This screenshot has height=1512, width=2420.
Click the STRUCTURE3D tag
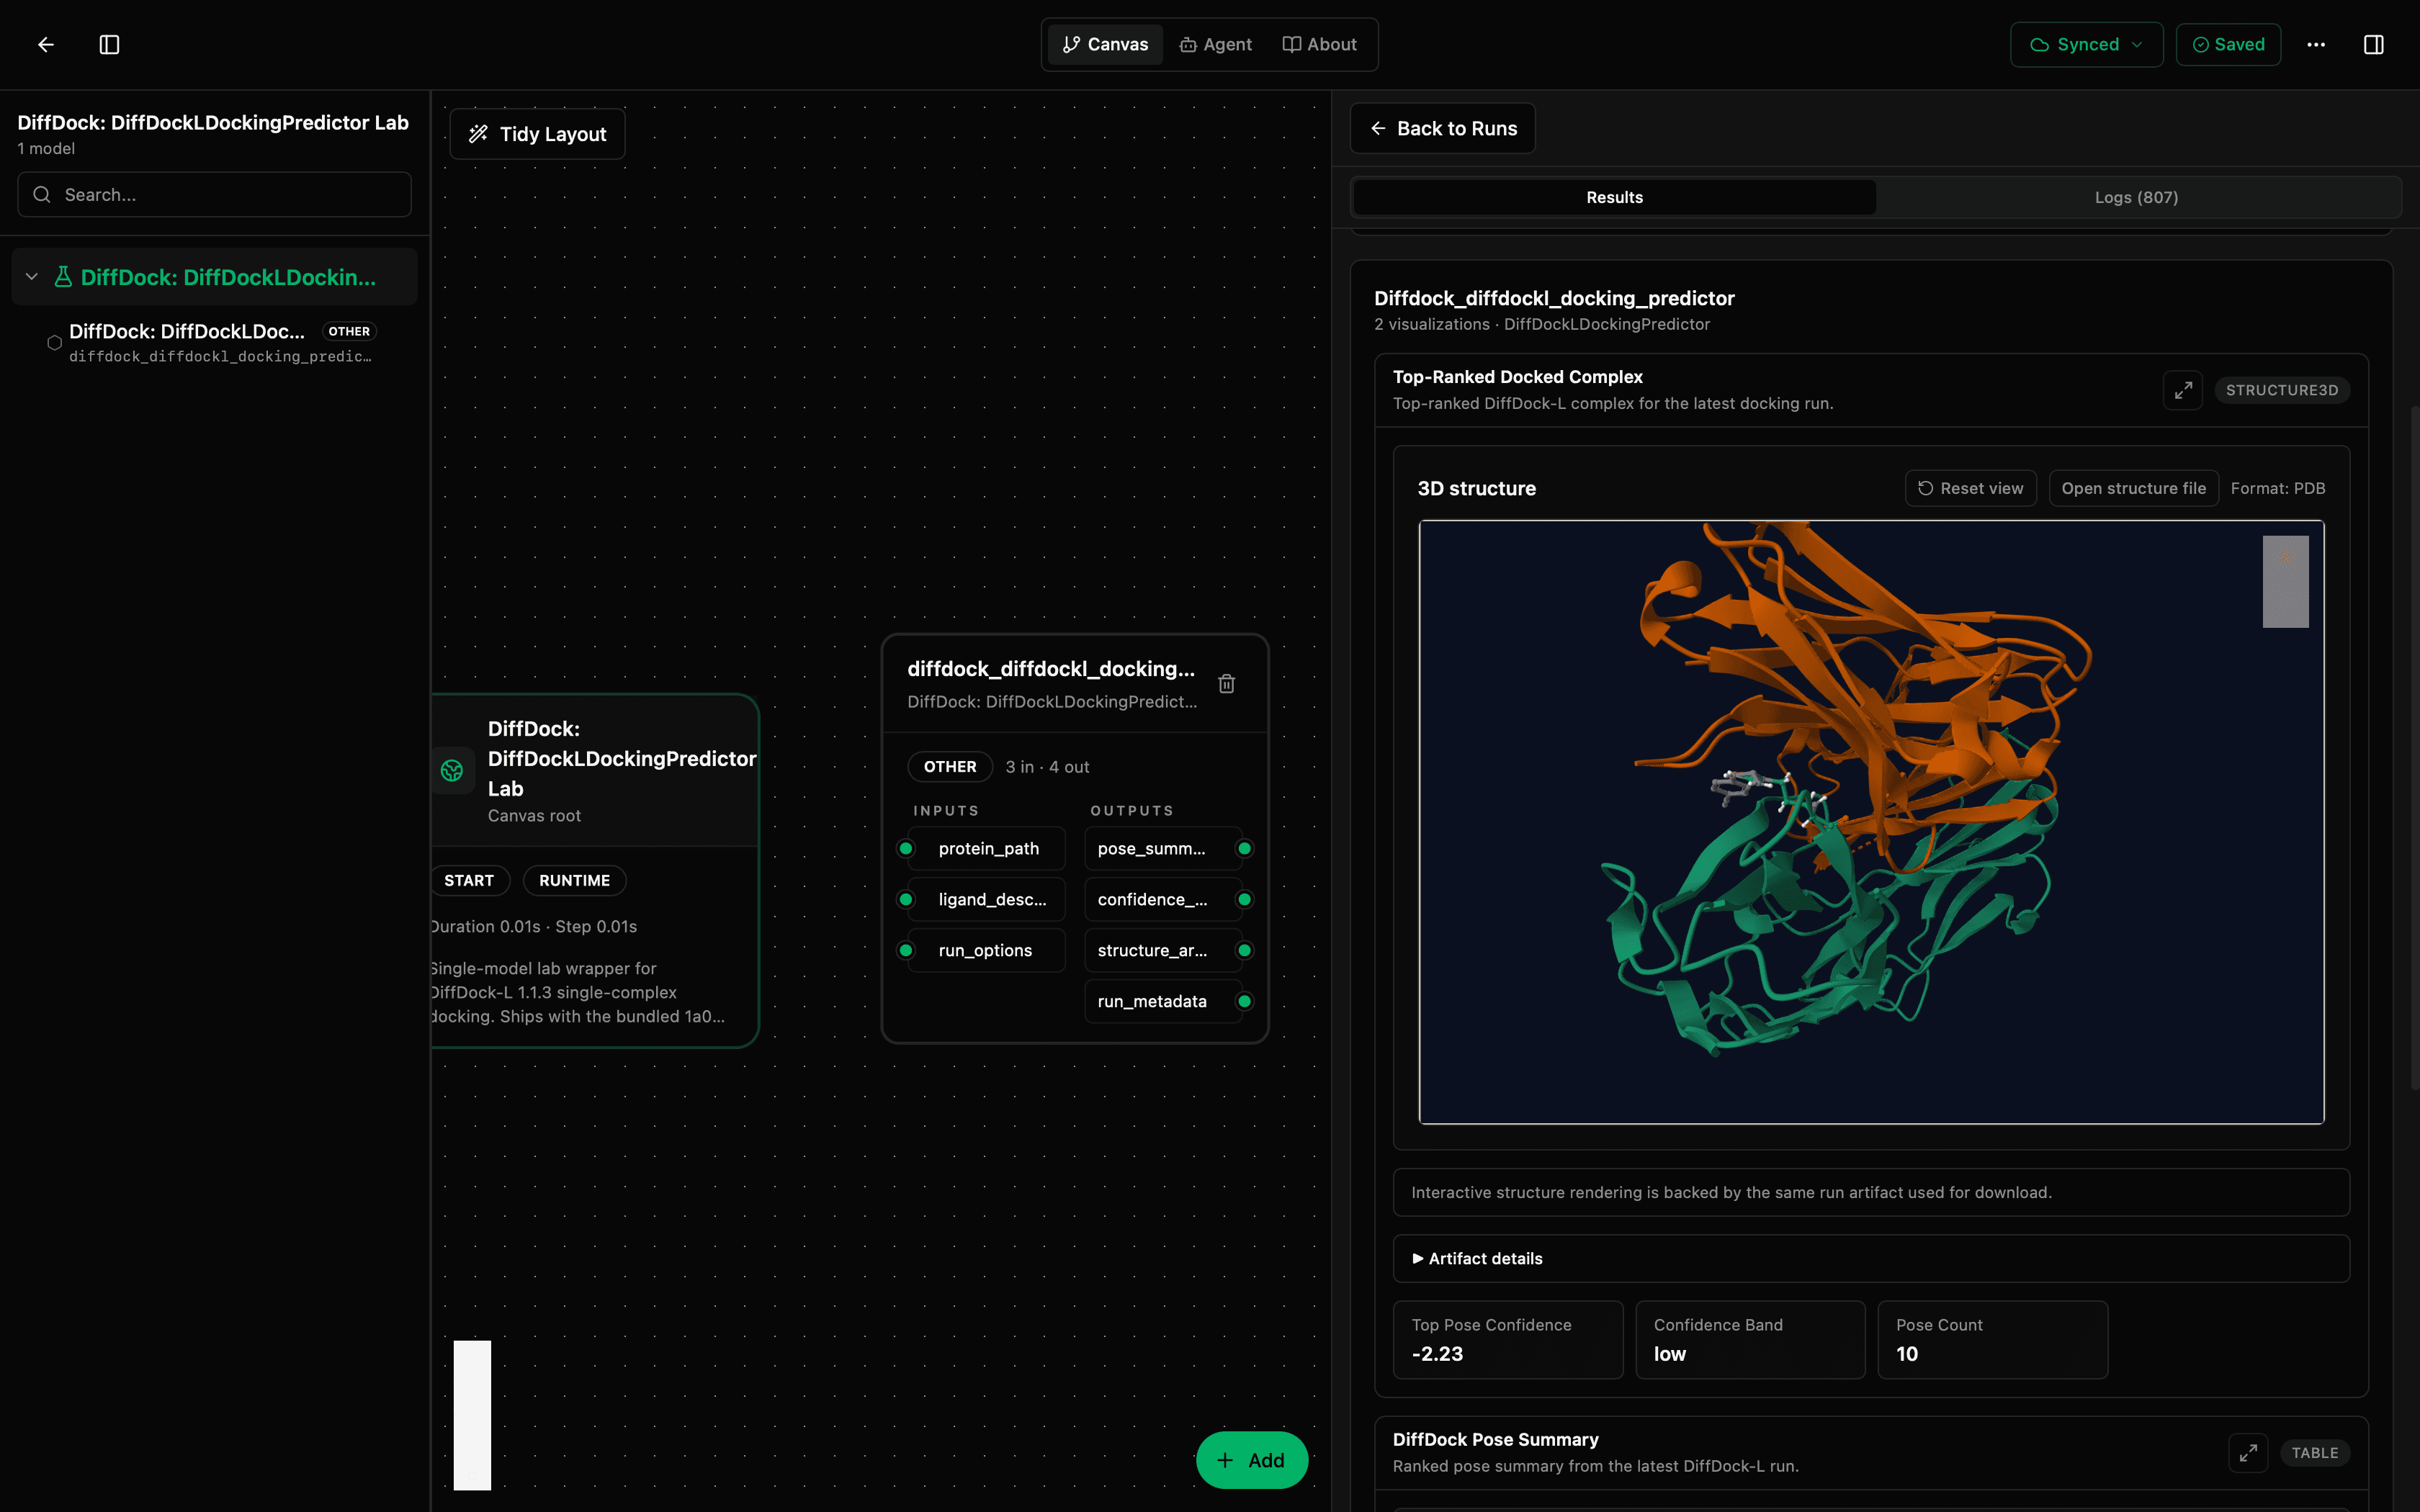pyautogui.click(x=2282, y=390)
